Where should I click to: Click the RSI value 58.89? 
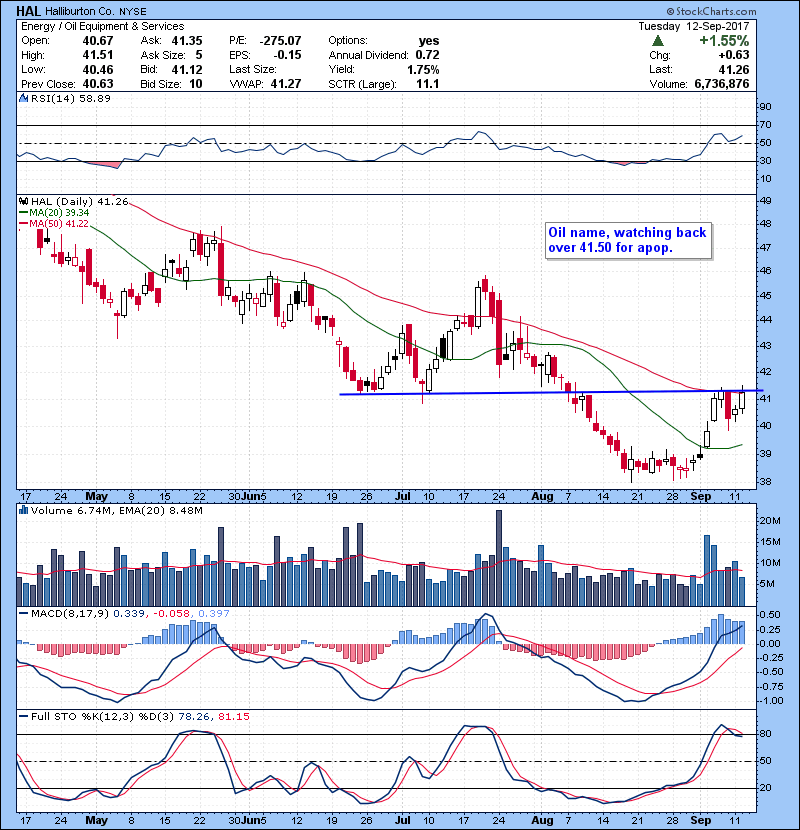pos(93,98)
